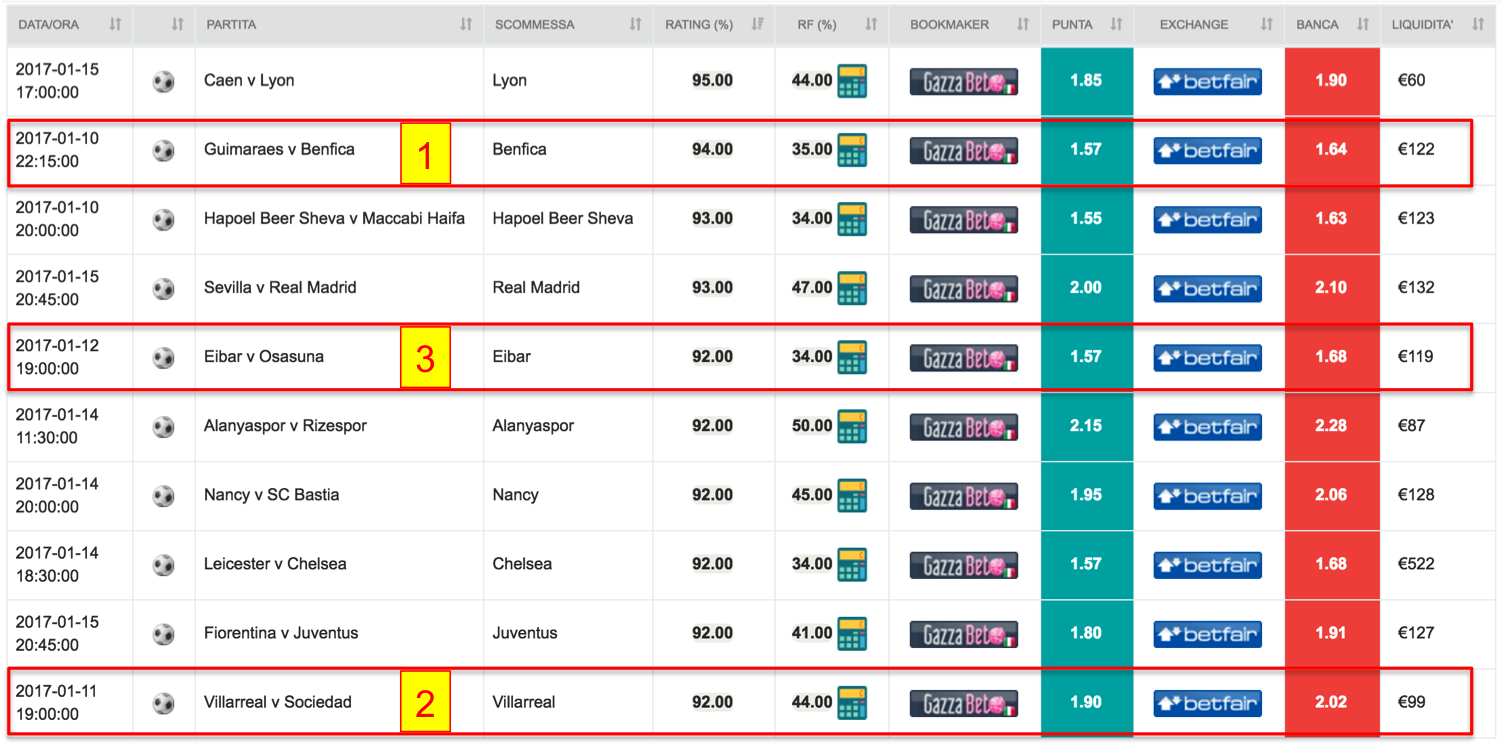
Task: Click Betfair logo in Nancy v SC Bastia row
Action: coord(1207,496)
